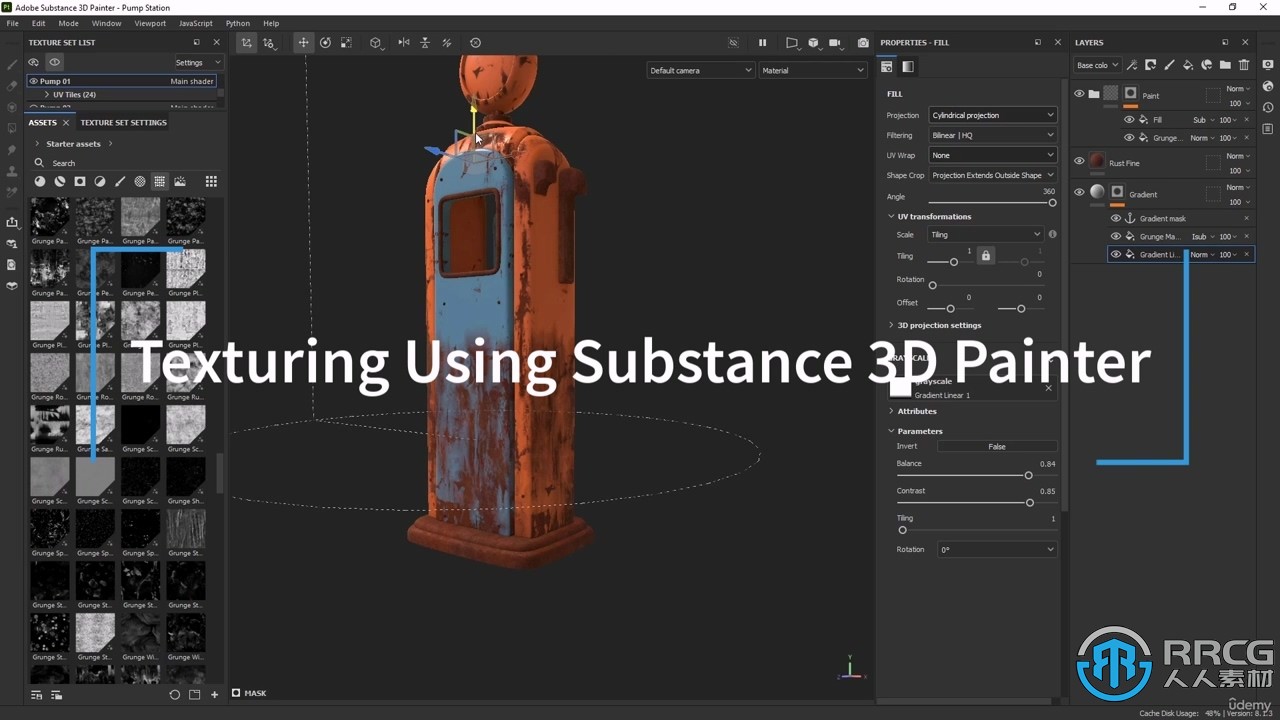This screenshot has height=720, width=1280.
Task: Open the Viewport menu
Action: (150, 23)
